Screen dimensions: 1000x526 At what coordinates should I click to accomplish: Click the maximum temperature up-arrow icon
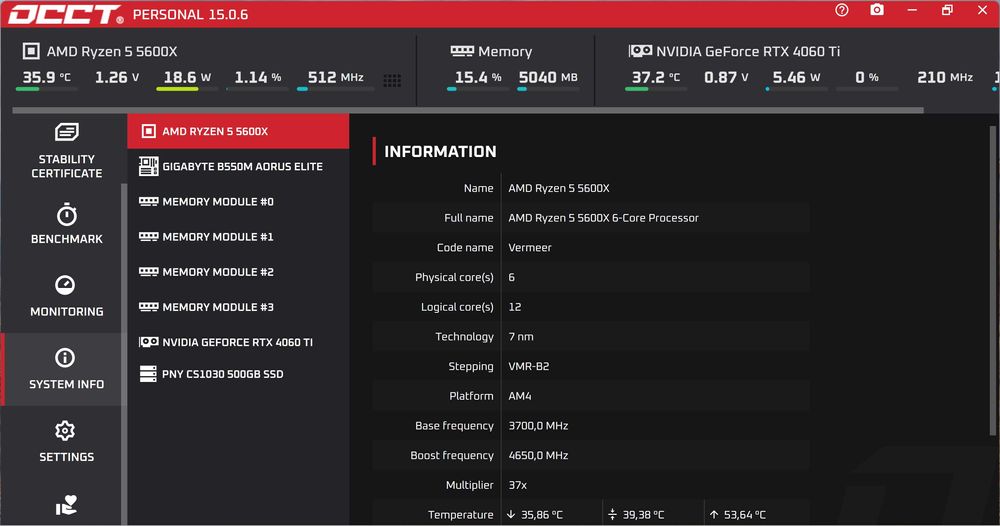714,514
